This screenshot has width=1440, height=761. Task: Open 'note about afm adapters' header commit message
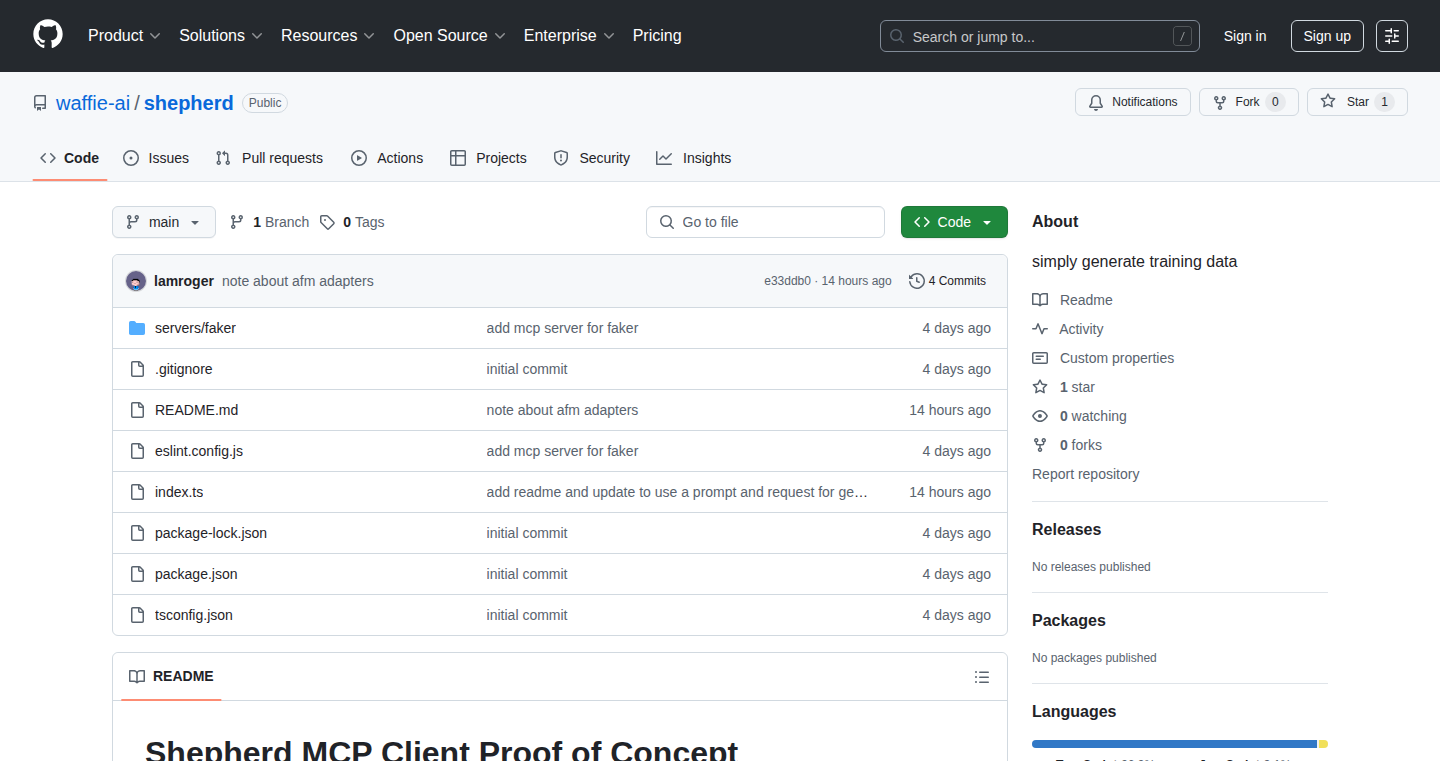[298, 281]
